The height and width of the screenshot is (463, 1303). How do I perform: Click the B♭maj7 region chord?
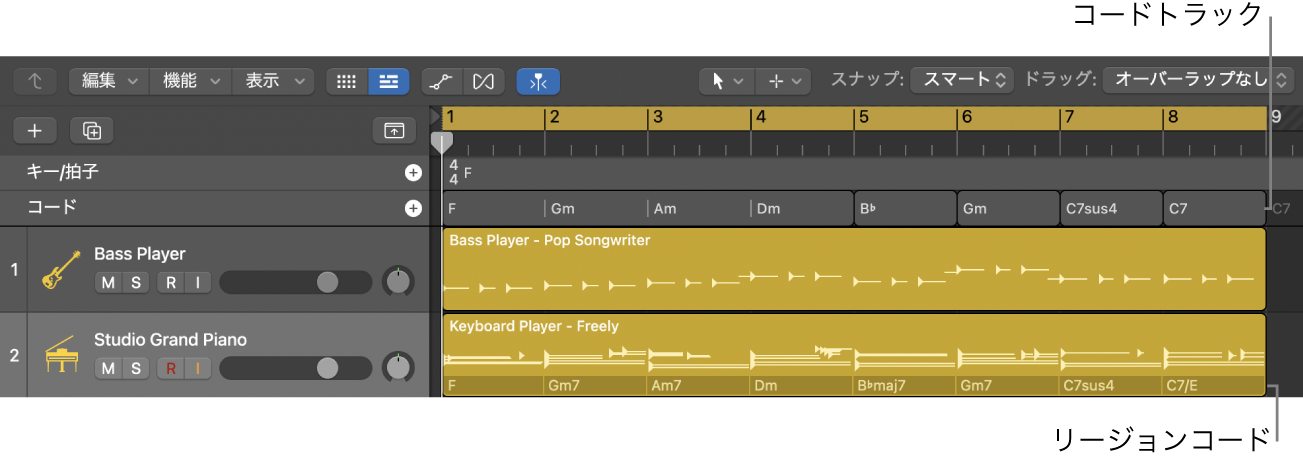coord(906,386)
